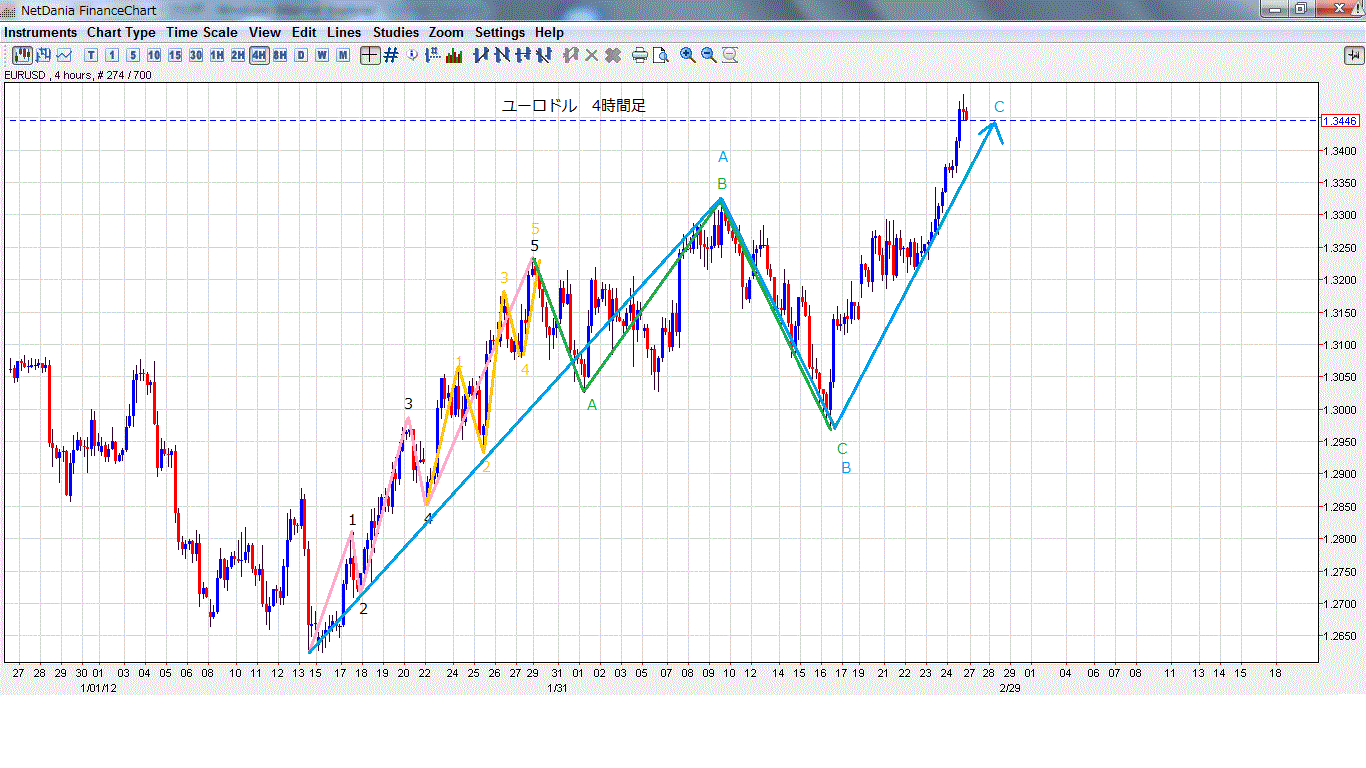Image resolution: width=1366 pixels, height=768 pixels.
Task: Switch to the bar chart type icon
Action: (43, 55)
